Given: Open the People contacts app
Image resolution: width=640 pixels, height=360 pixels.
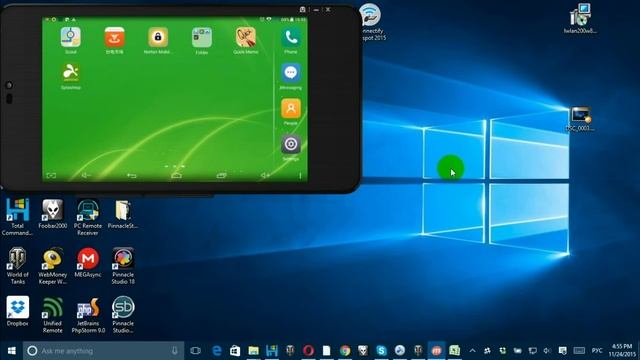Looking at the screenshot, I should 291,109.
